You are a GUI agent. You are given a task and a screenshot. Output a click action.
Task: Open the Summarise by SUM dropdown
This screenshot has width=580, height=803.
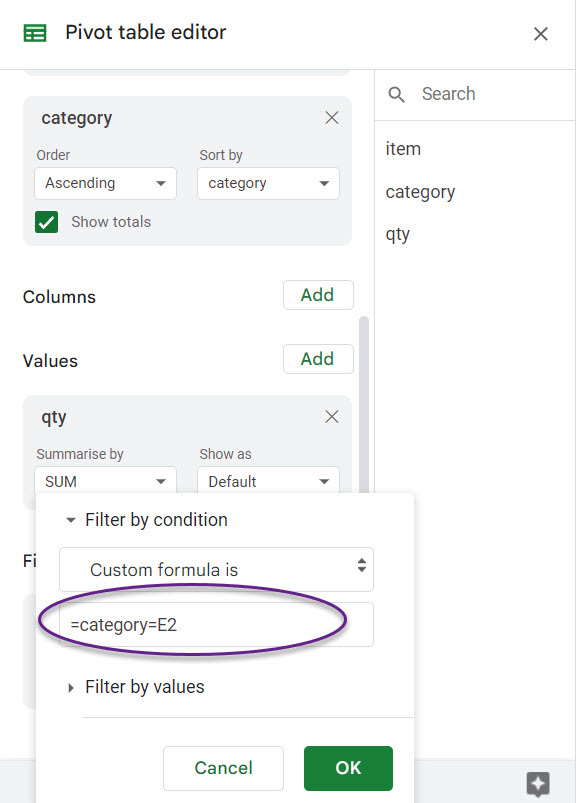105,481
